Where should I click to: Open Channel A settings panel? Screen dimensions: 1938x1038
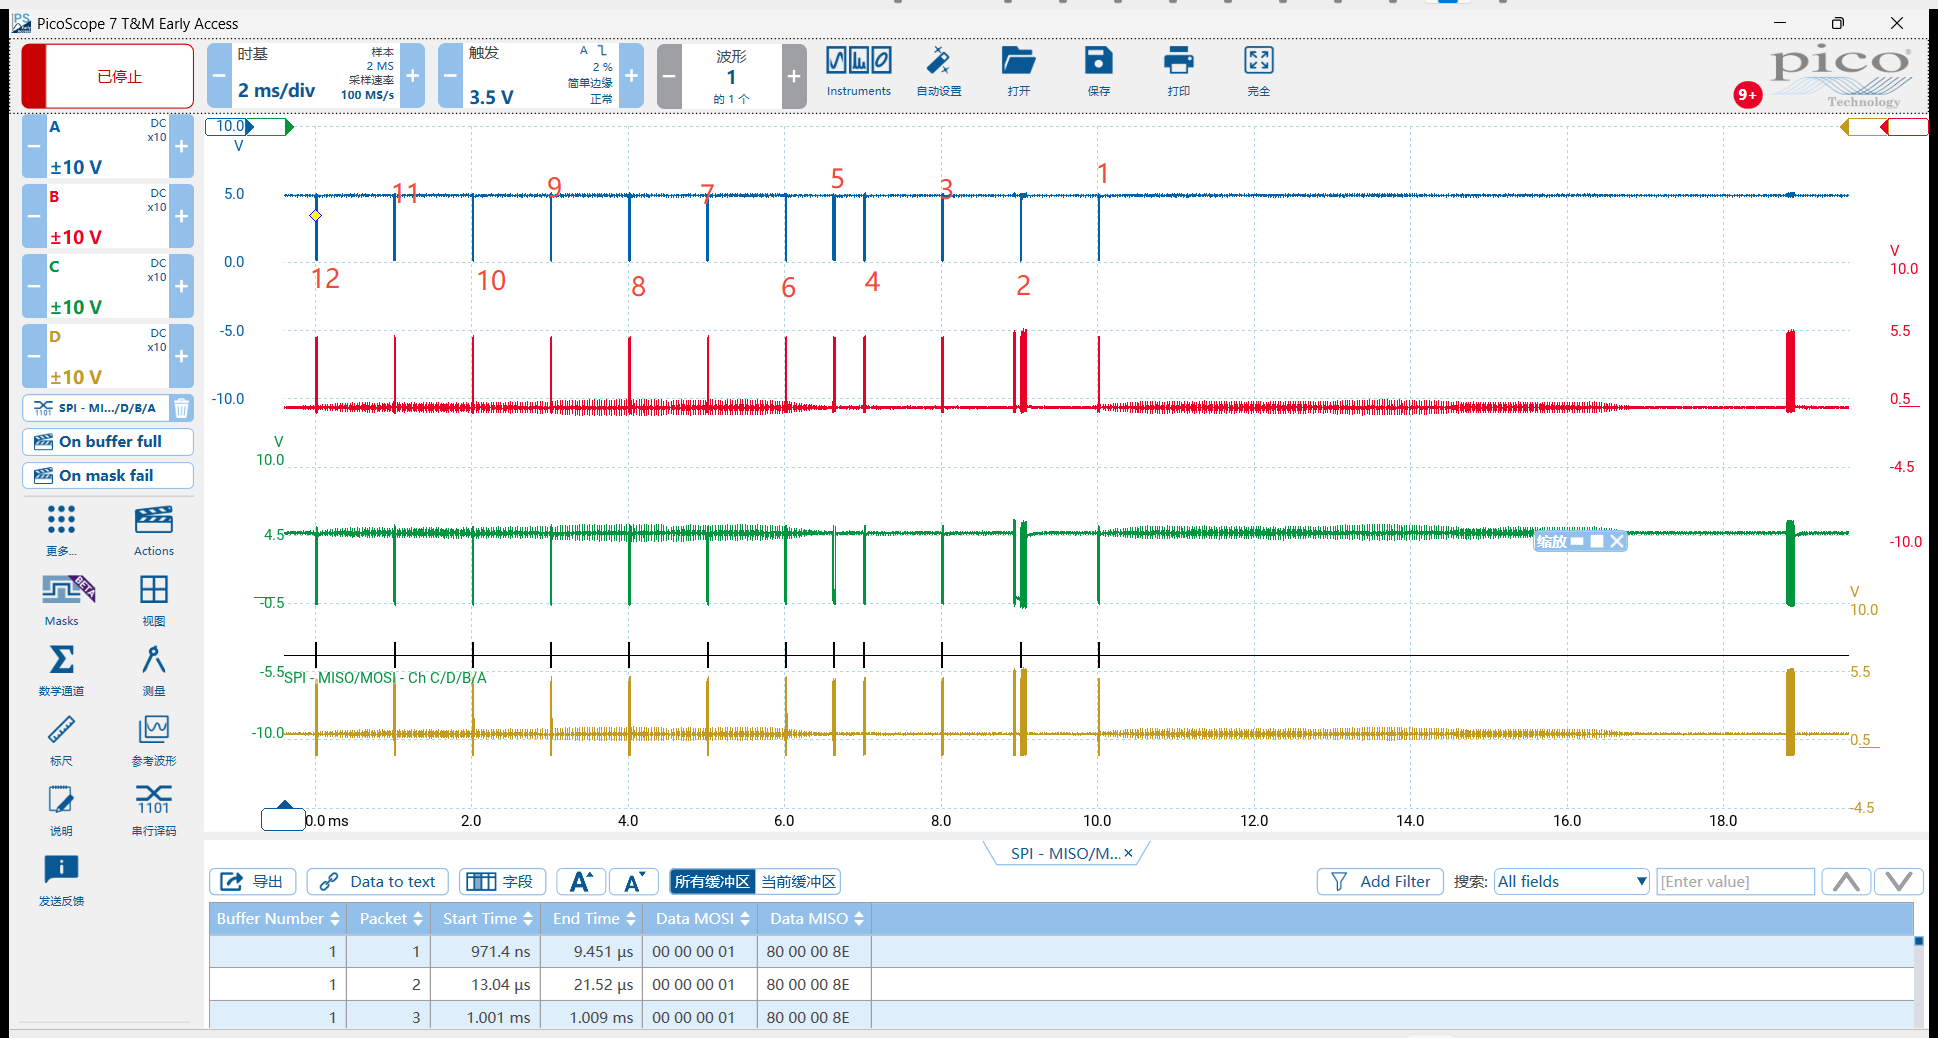coord(108,146)
